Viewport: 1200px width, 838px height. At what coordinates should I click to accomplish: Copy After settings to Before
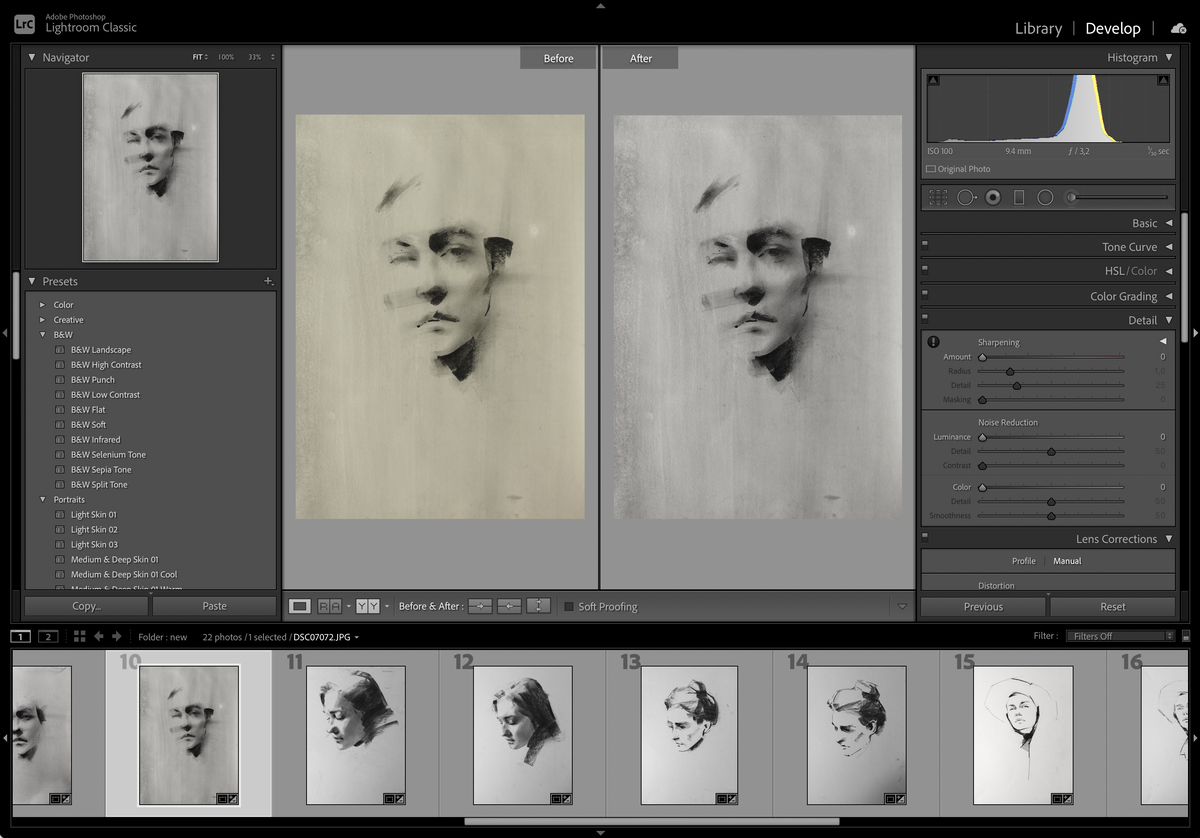coord(509,606)
